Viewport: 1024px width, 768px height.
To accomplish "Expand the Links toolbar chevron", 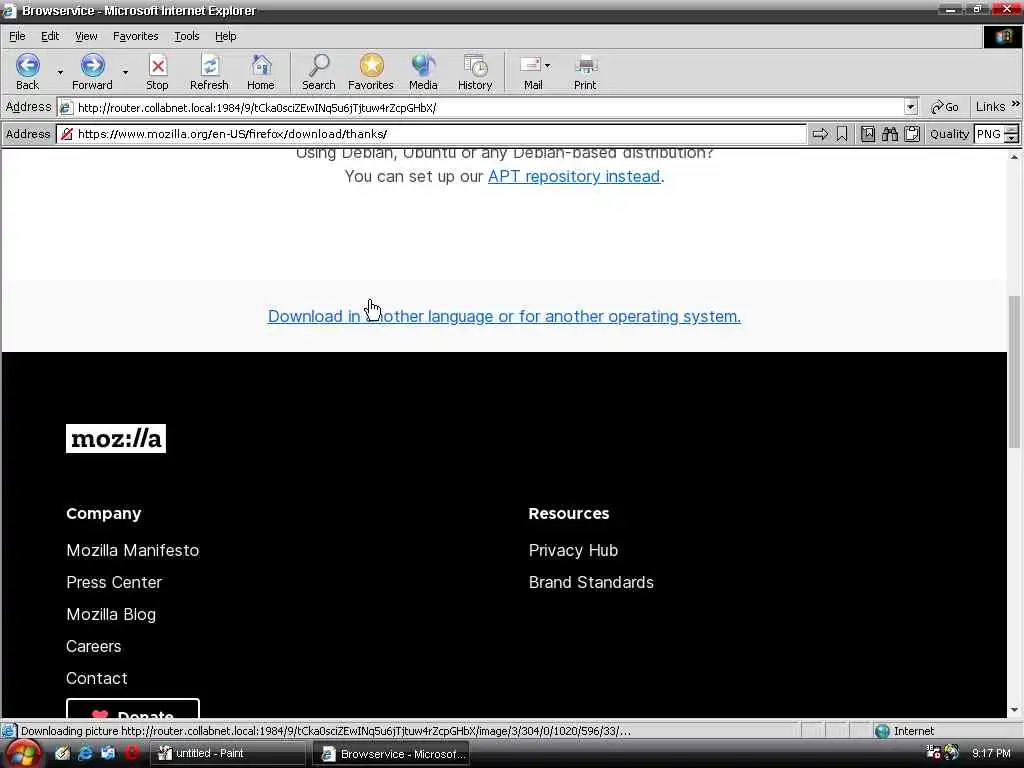I will click(x=1016, y=104).
